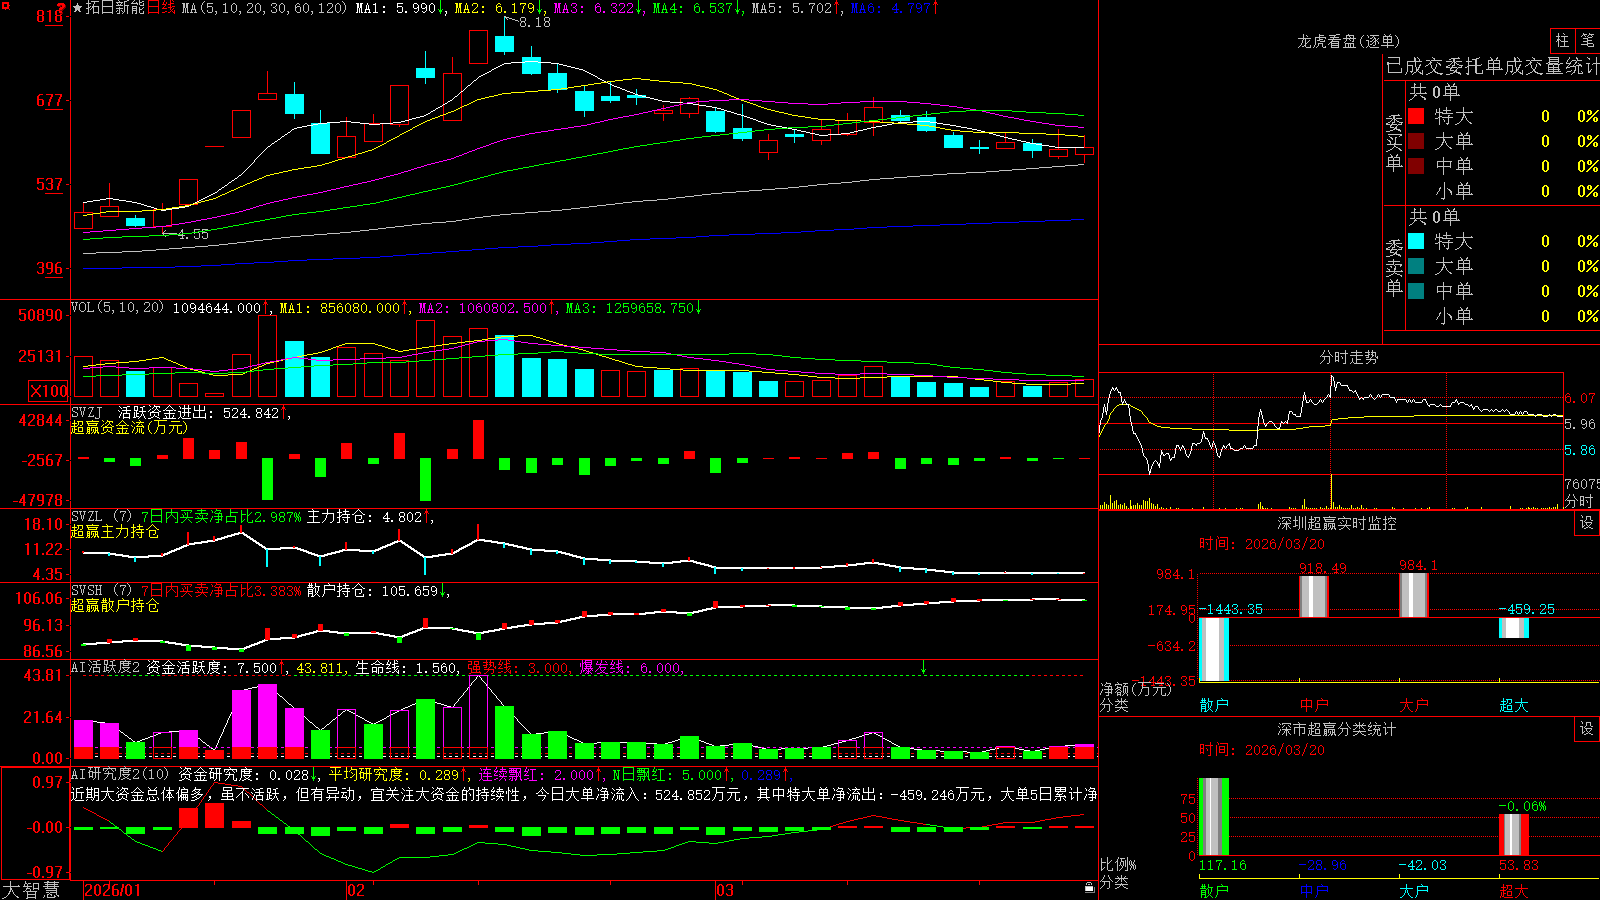
Task: Select the 03 month timeline marker
Action: [x=725, y=890]
